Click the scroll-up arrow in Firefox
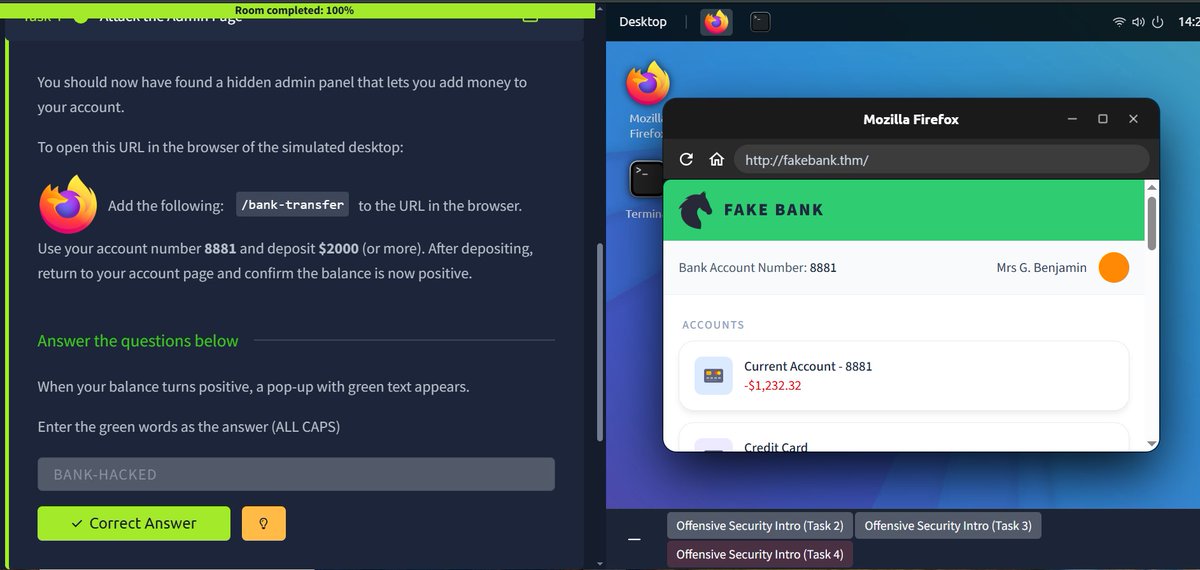 click(1151, 186)
